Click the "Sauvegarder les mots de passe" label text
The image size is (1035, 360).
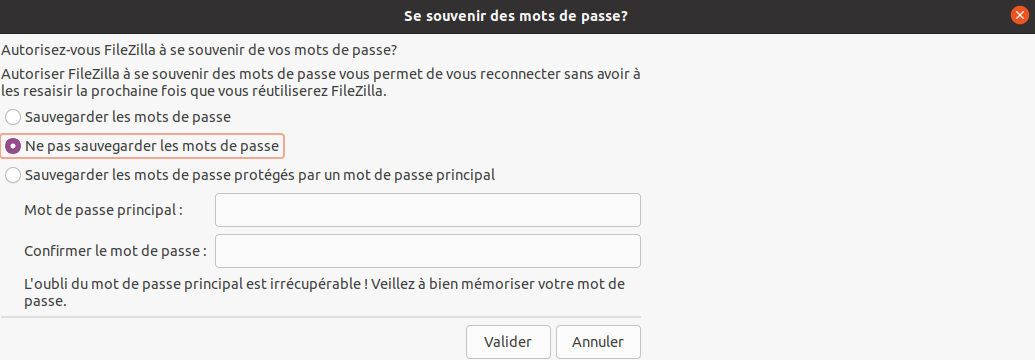[127, 118]
